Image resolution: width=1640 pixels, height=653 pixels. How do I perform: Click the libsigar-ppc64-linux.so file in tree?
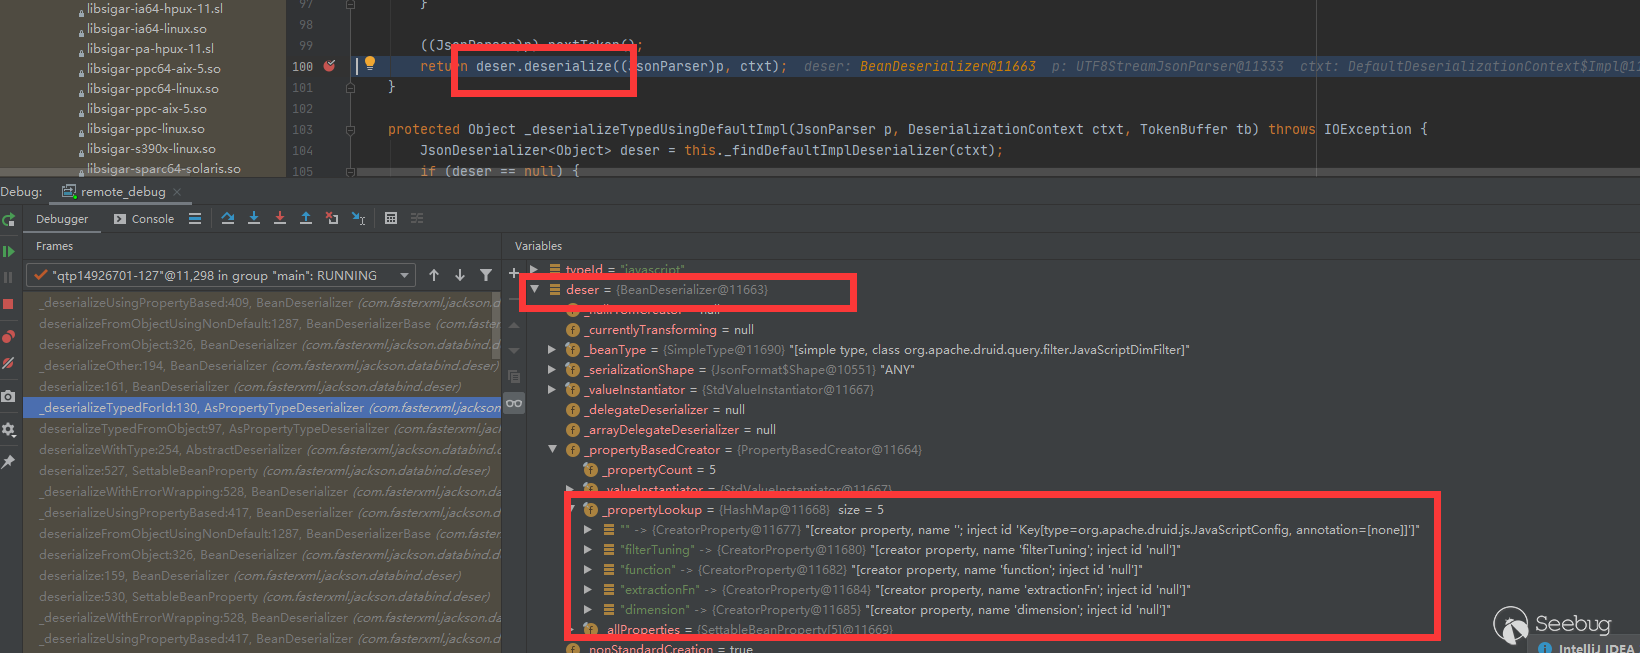(152, 89)
